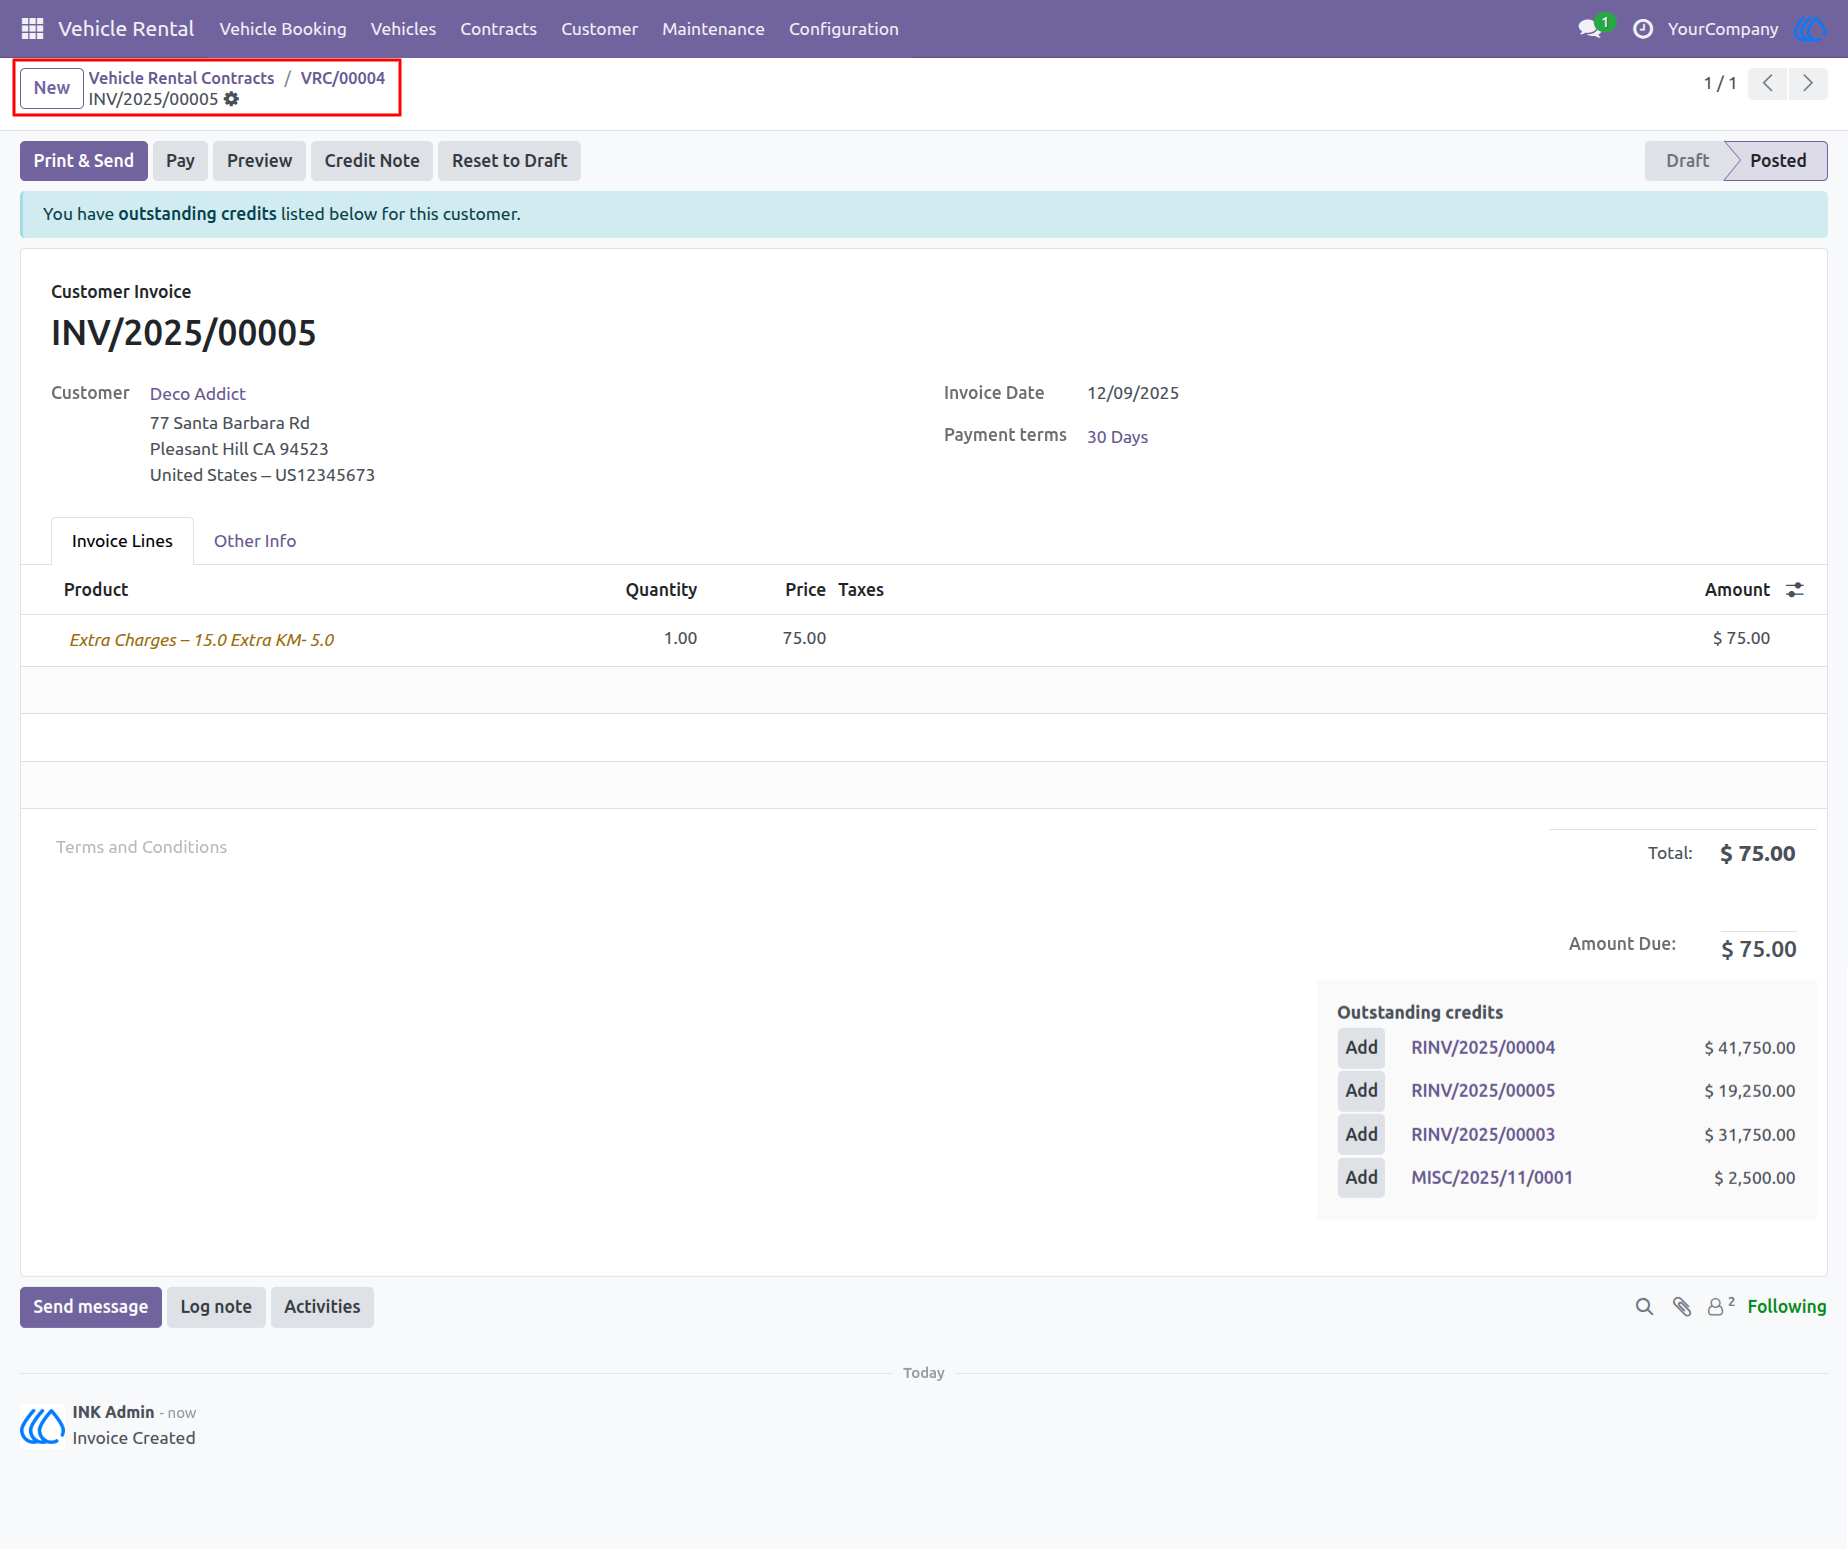Open the Deco Addict customer link
Screen dimensions: 1848x1551
point(198,394)
